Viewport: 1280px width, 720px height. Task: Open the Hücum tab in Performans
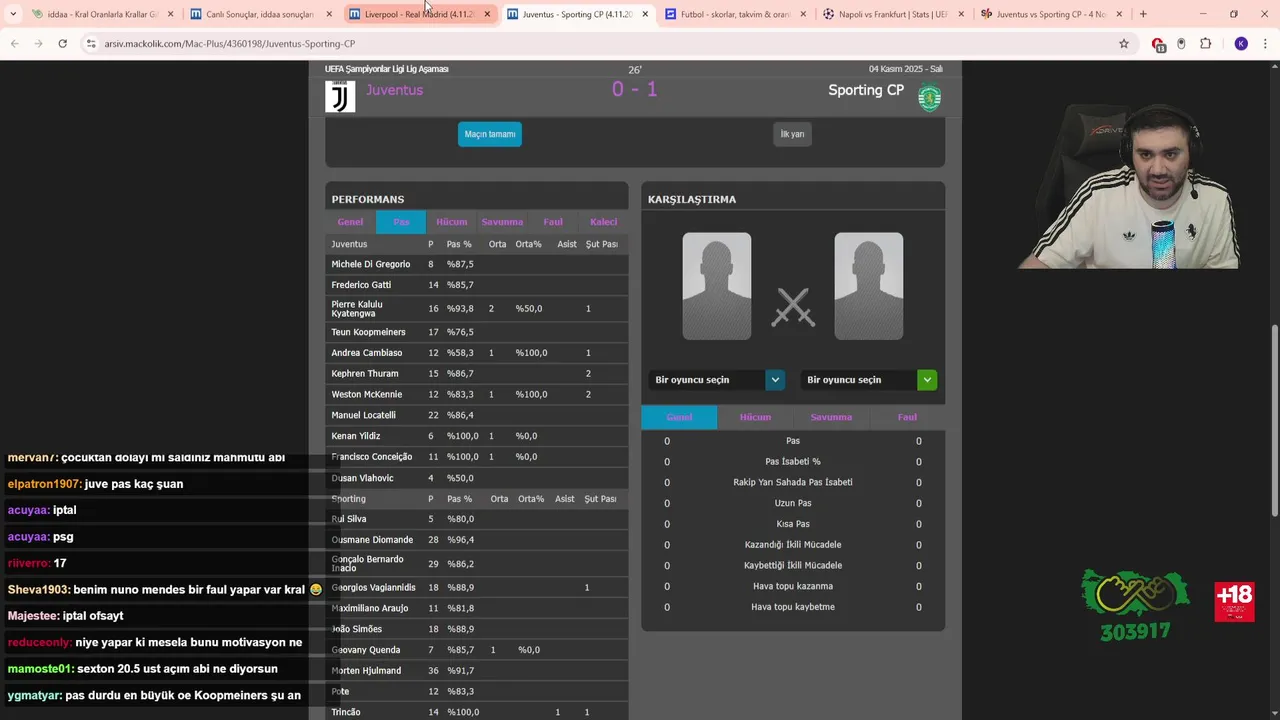coord(452,222)
